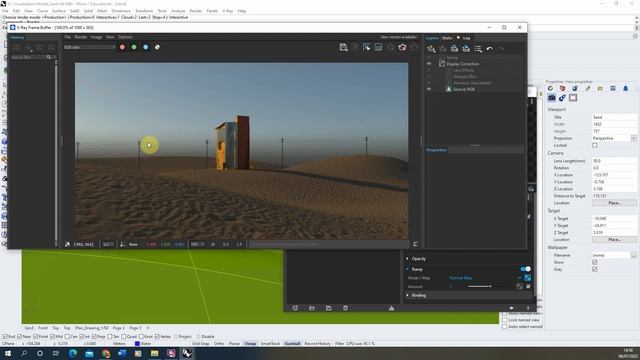The height and width of the screenshot is (360, 640).
Task: Click the save asset icon in asset editor footer
Action: [329, 308]
